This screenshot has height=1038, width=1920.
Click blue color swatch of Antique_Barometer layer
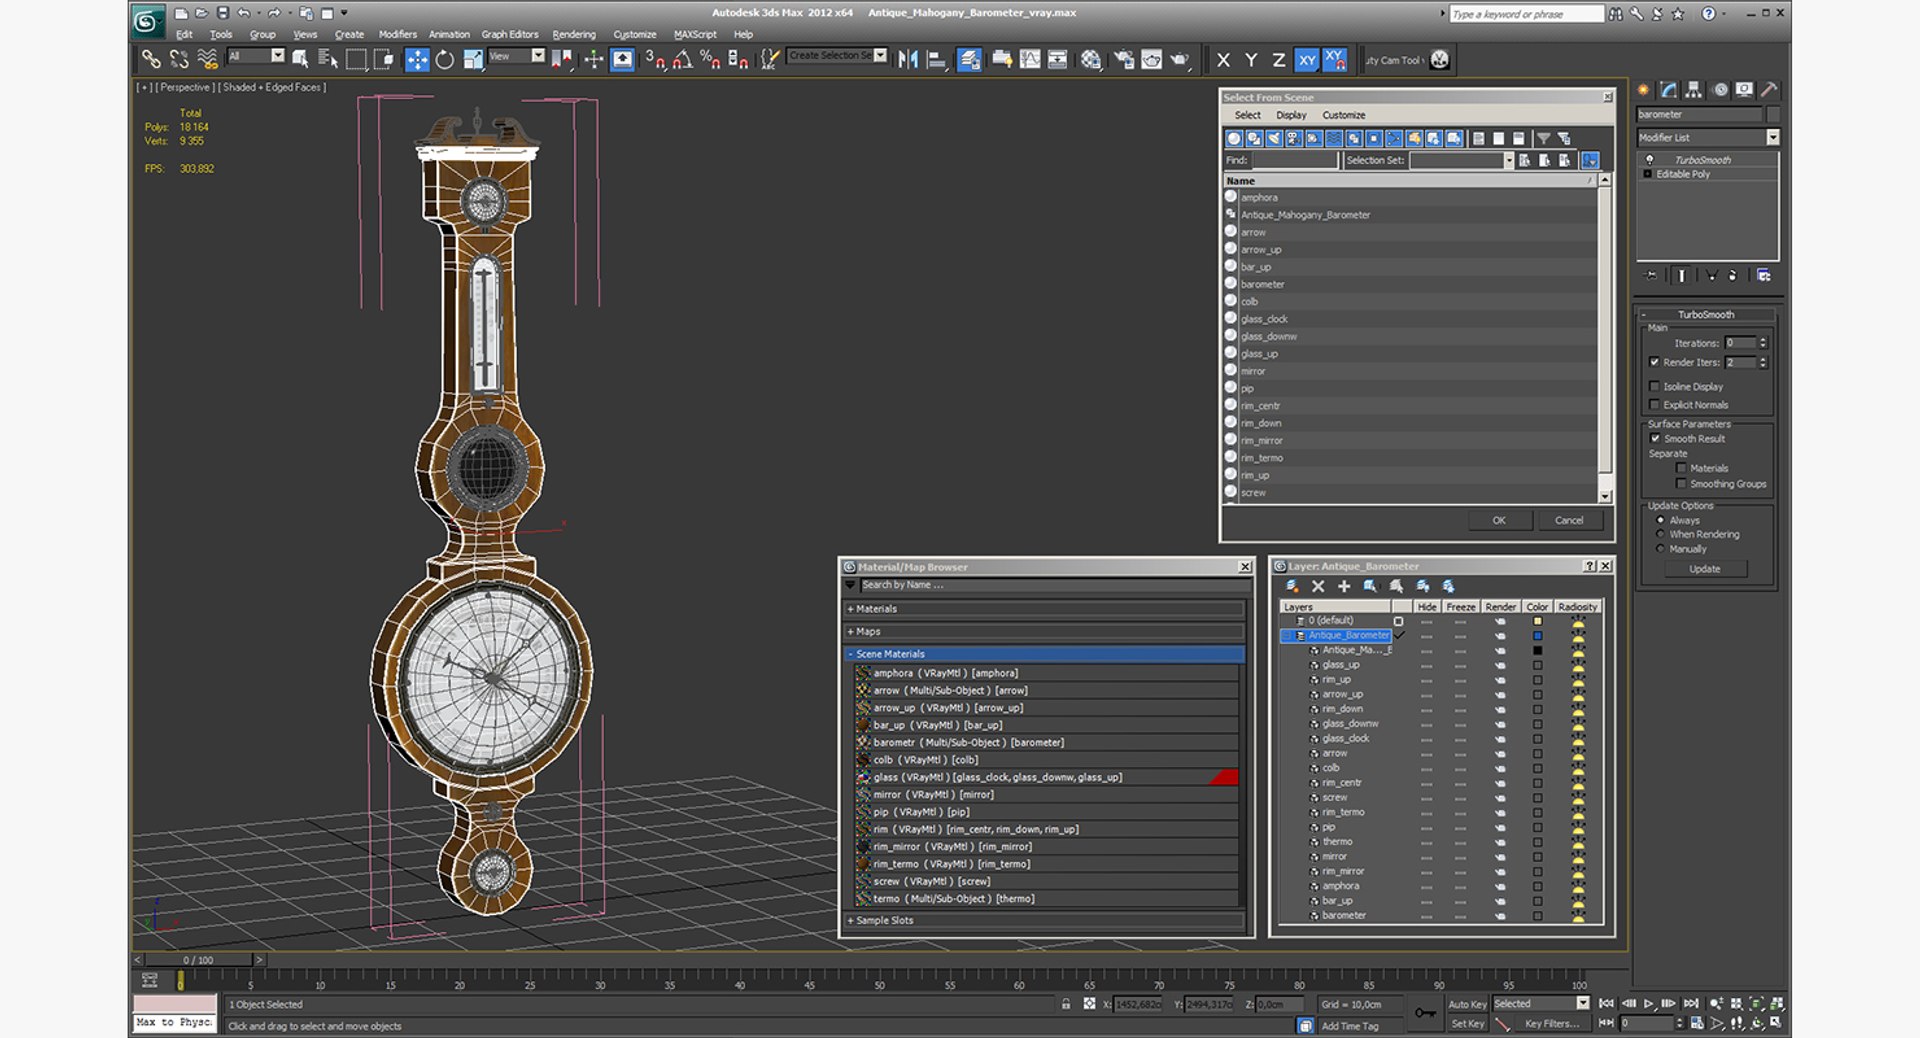click(1538, 636)
